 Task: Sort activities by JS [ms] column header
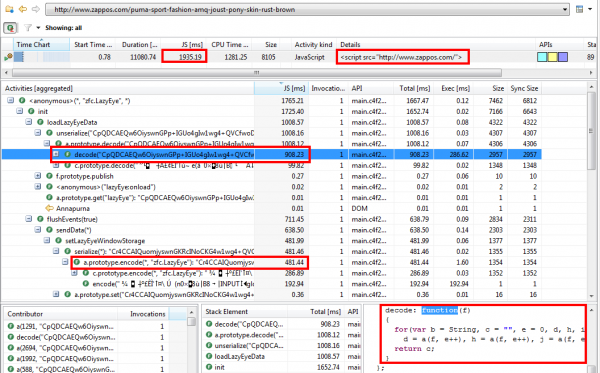(x=281, y=88)
